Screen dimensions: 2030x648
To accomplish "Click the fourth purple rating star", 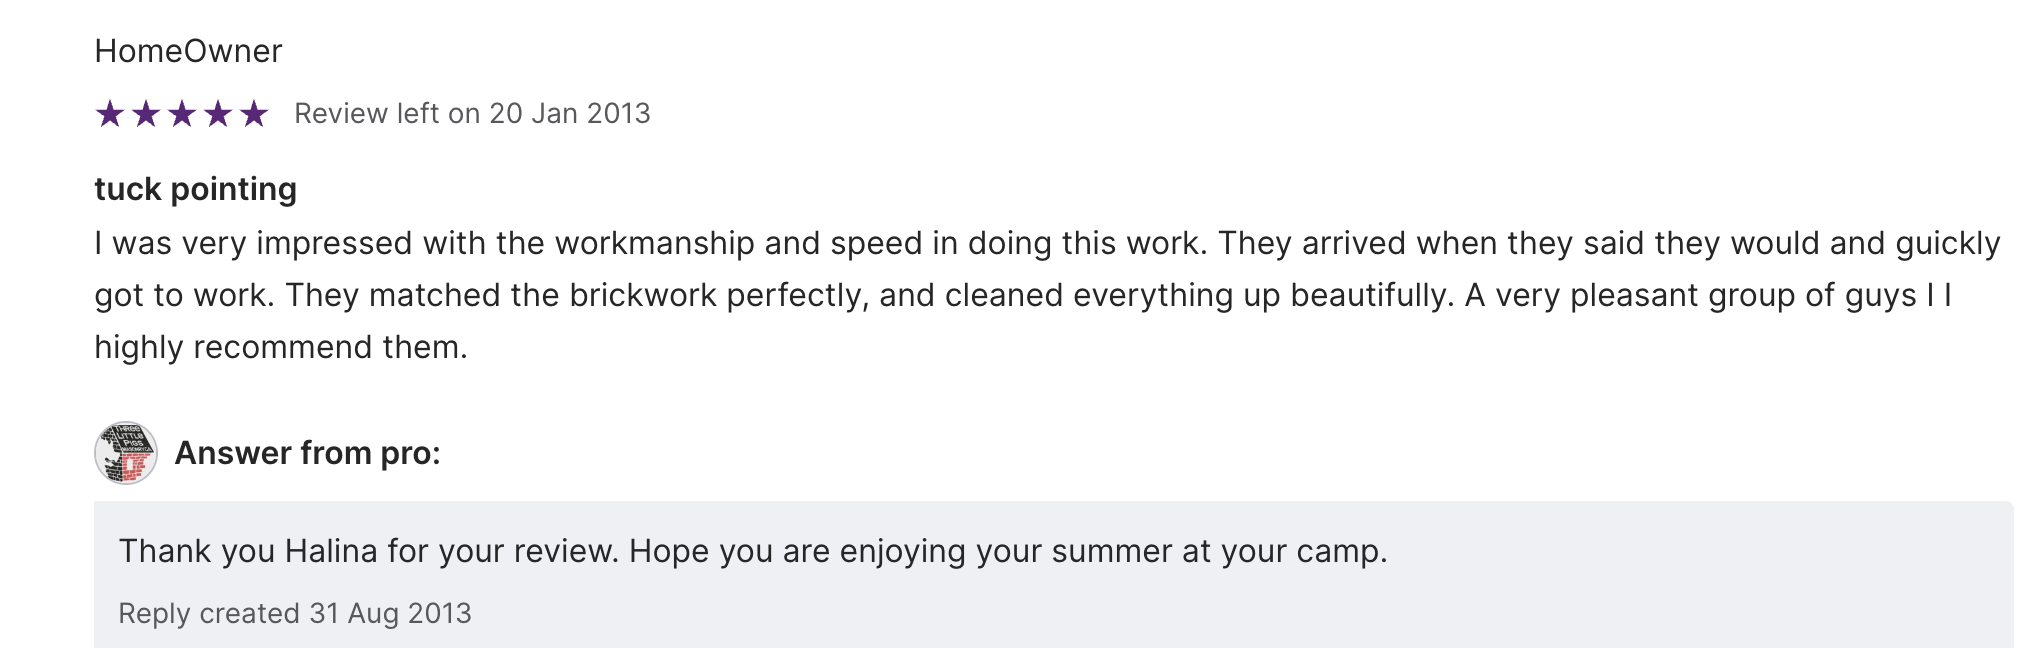I will 218,114.
